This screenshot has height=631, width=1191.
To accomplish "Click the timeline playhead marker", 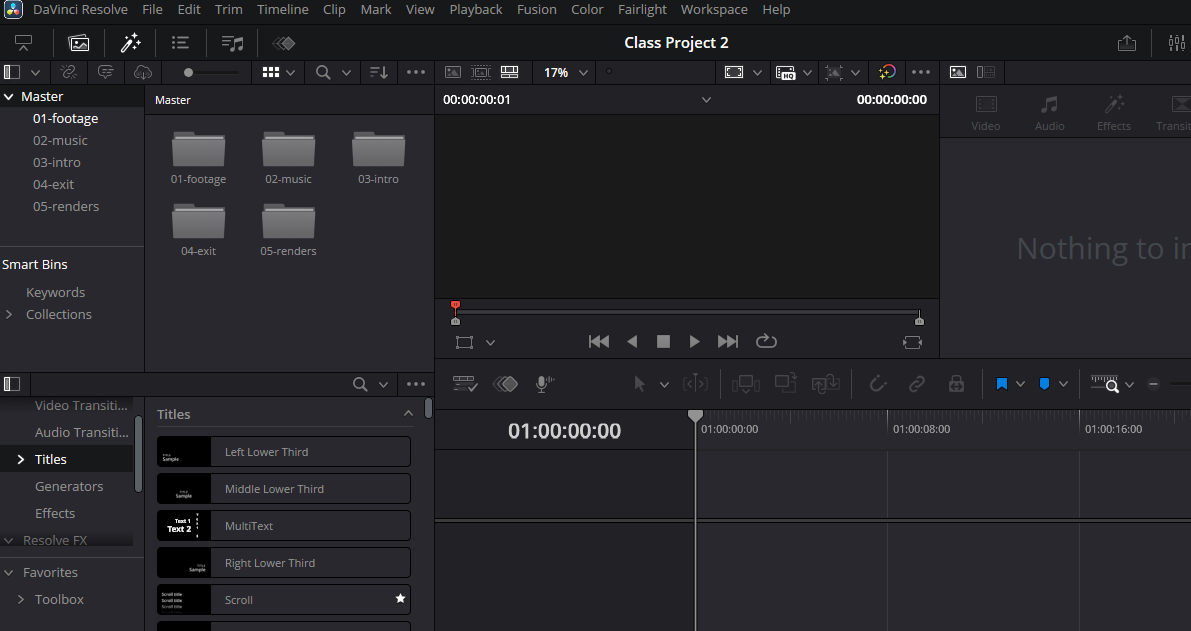I will [x=695, y=415].
